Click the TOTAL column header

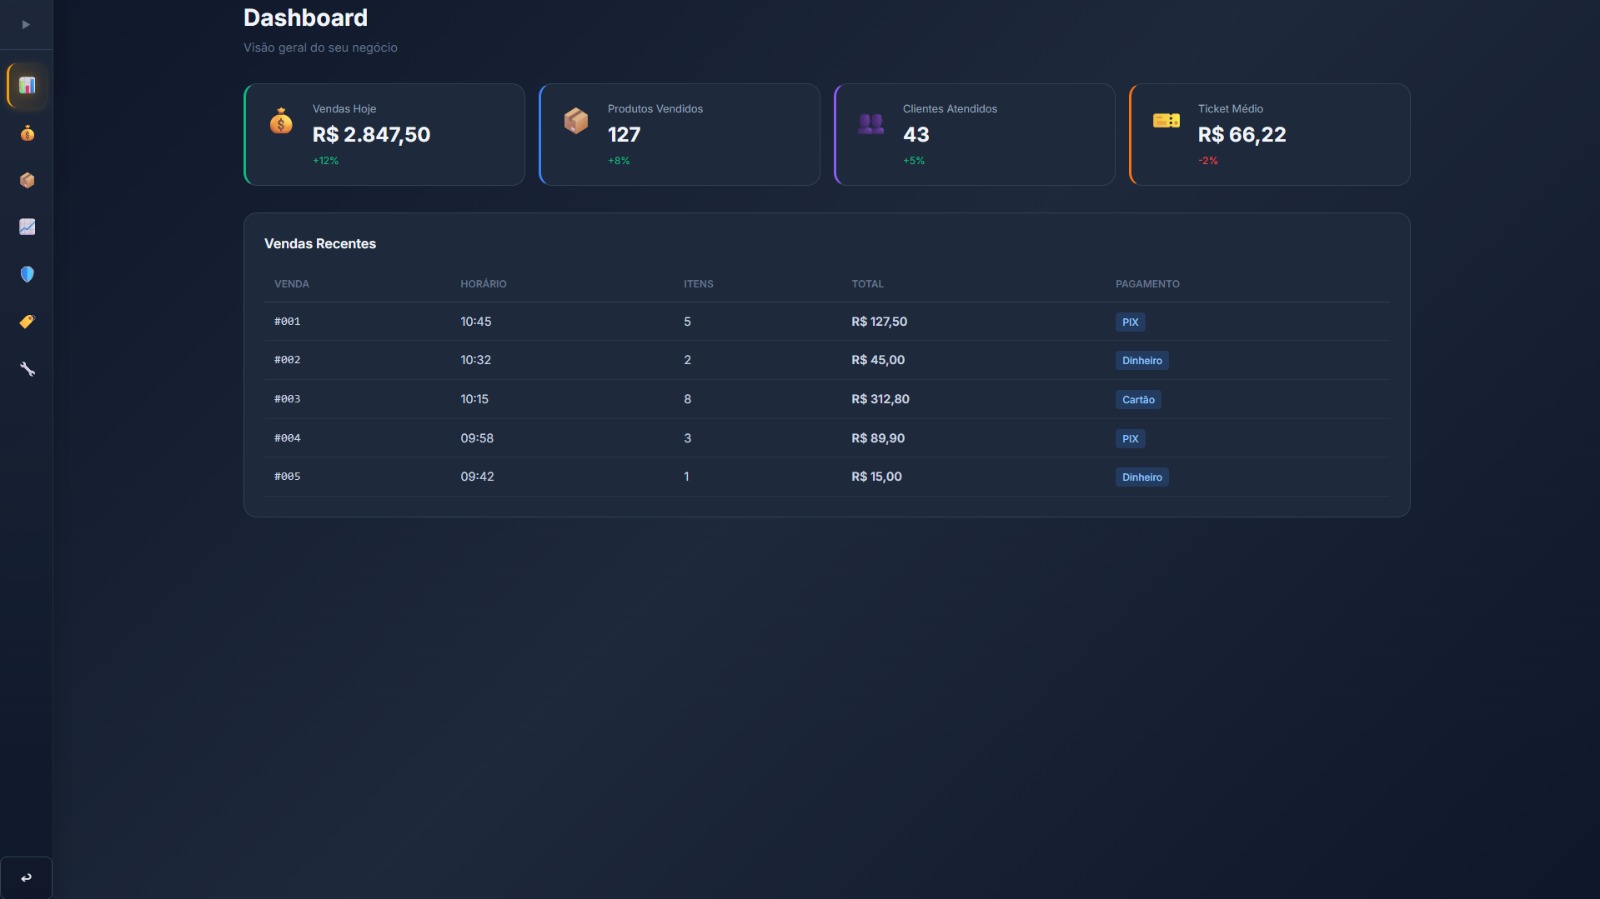[x=867, y=284]
